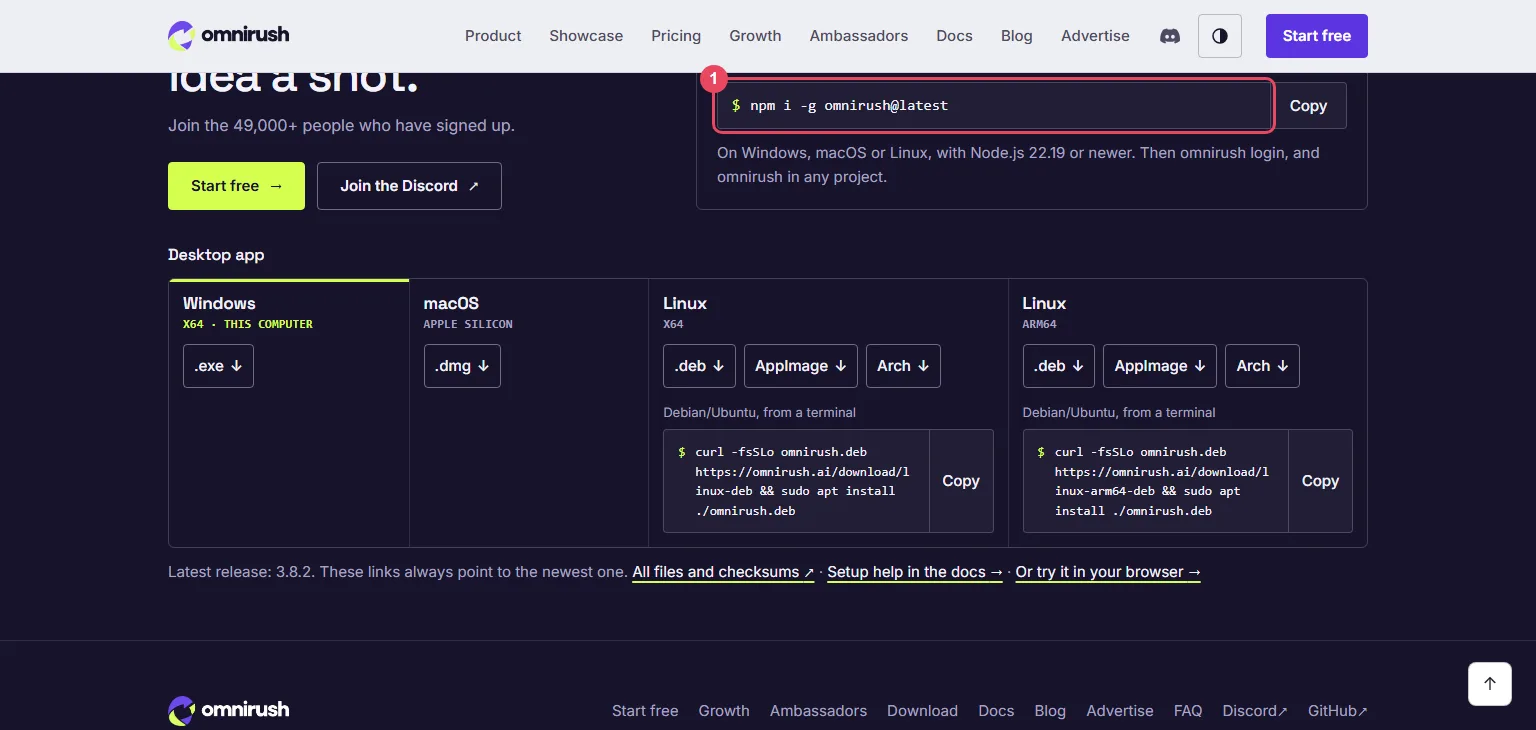This screenshot has height=730, width=1536.
Task: Click FAQ in the footer
Action: click(x=1188, y=711)
